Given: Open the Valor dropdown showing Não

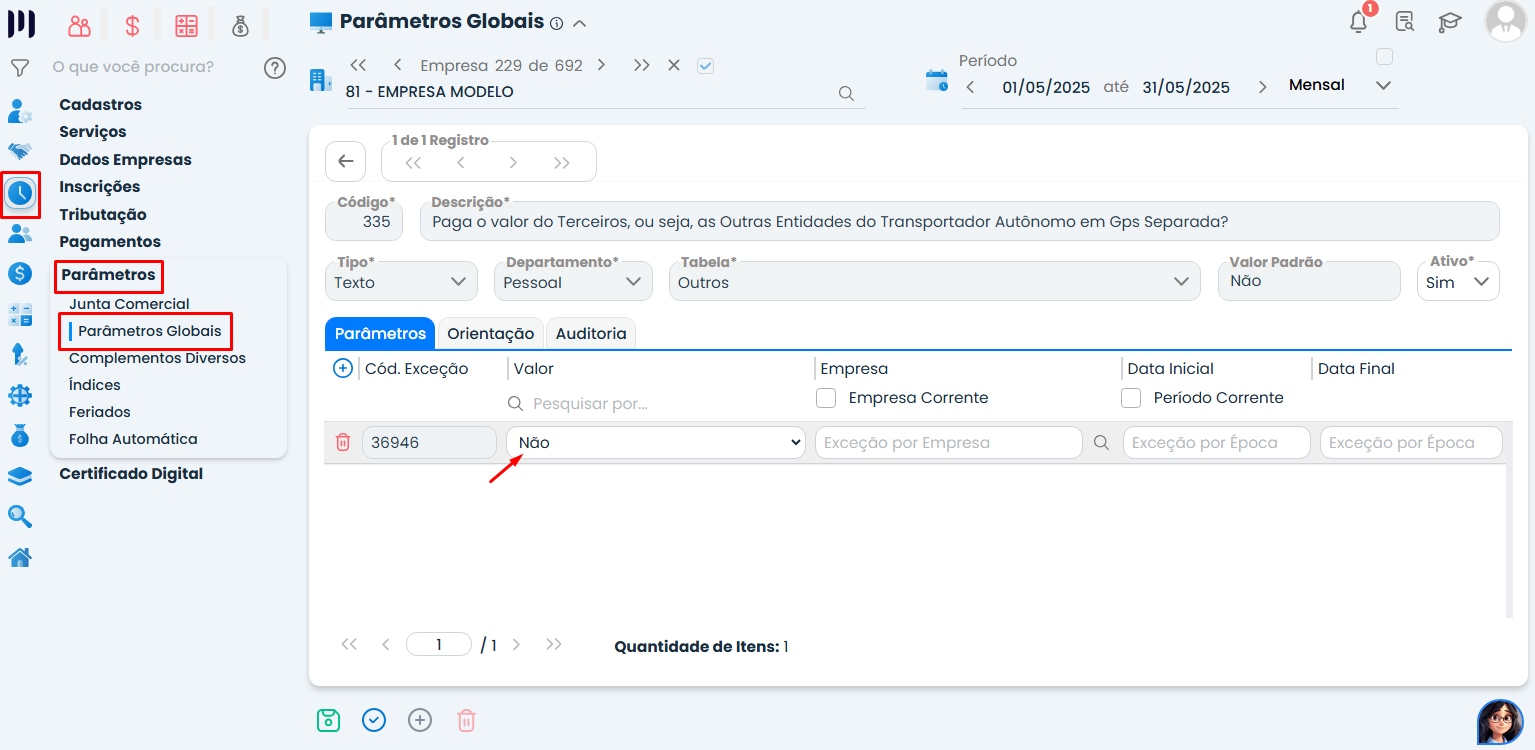Looking at the screenshot, I should [x=656, y=442].
